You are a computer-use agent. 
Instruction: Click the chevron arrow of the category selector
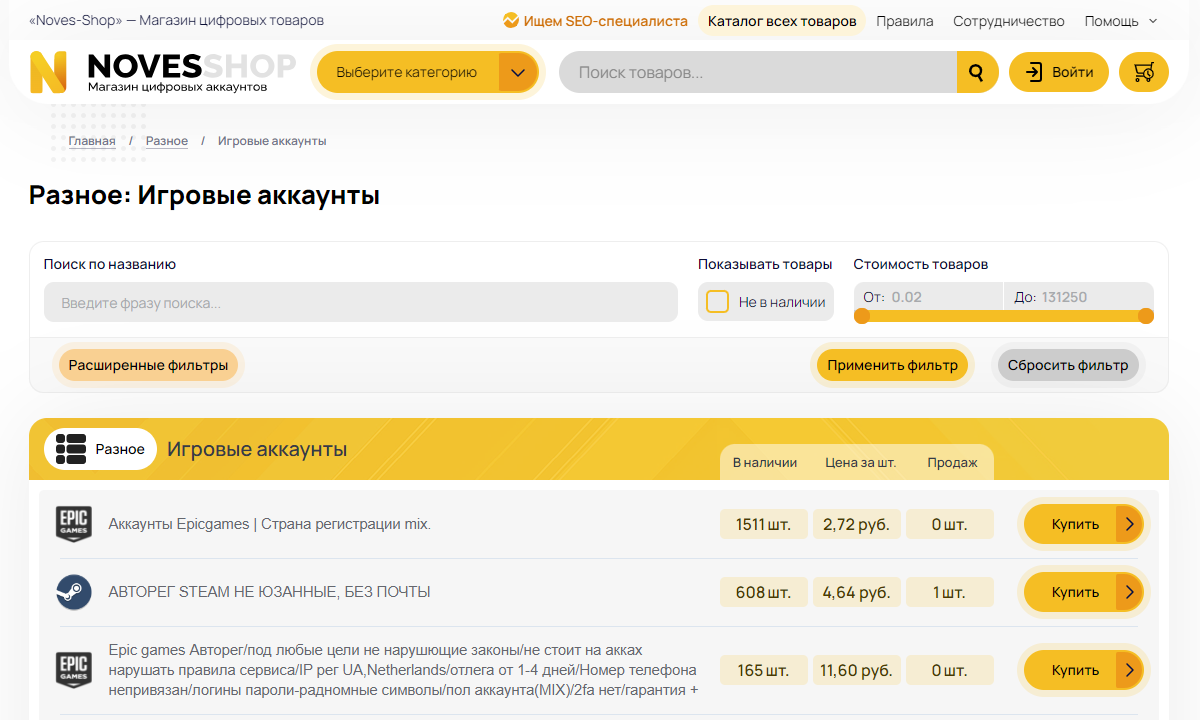(518, 72)
